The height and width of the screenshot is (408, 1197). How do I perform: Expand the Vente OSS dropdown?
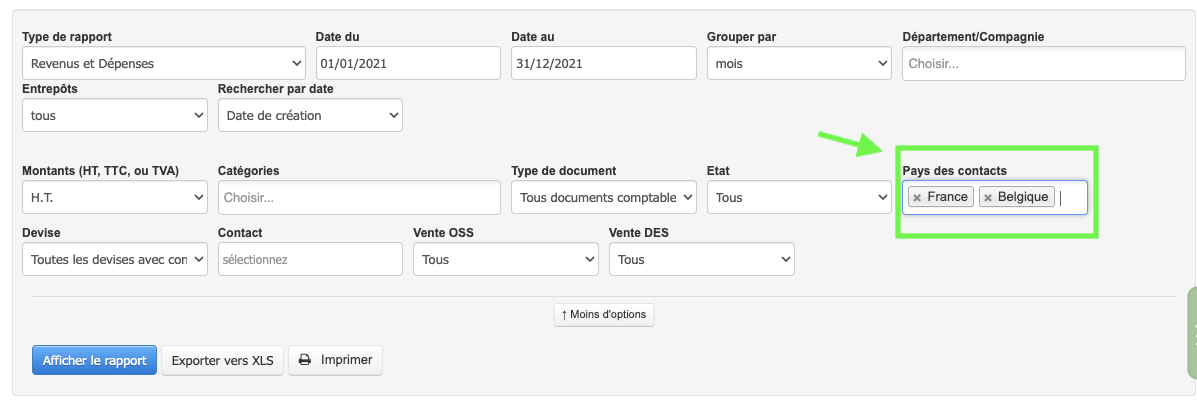(x=505, y=260)
